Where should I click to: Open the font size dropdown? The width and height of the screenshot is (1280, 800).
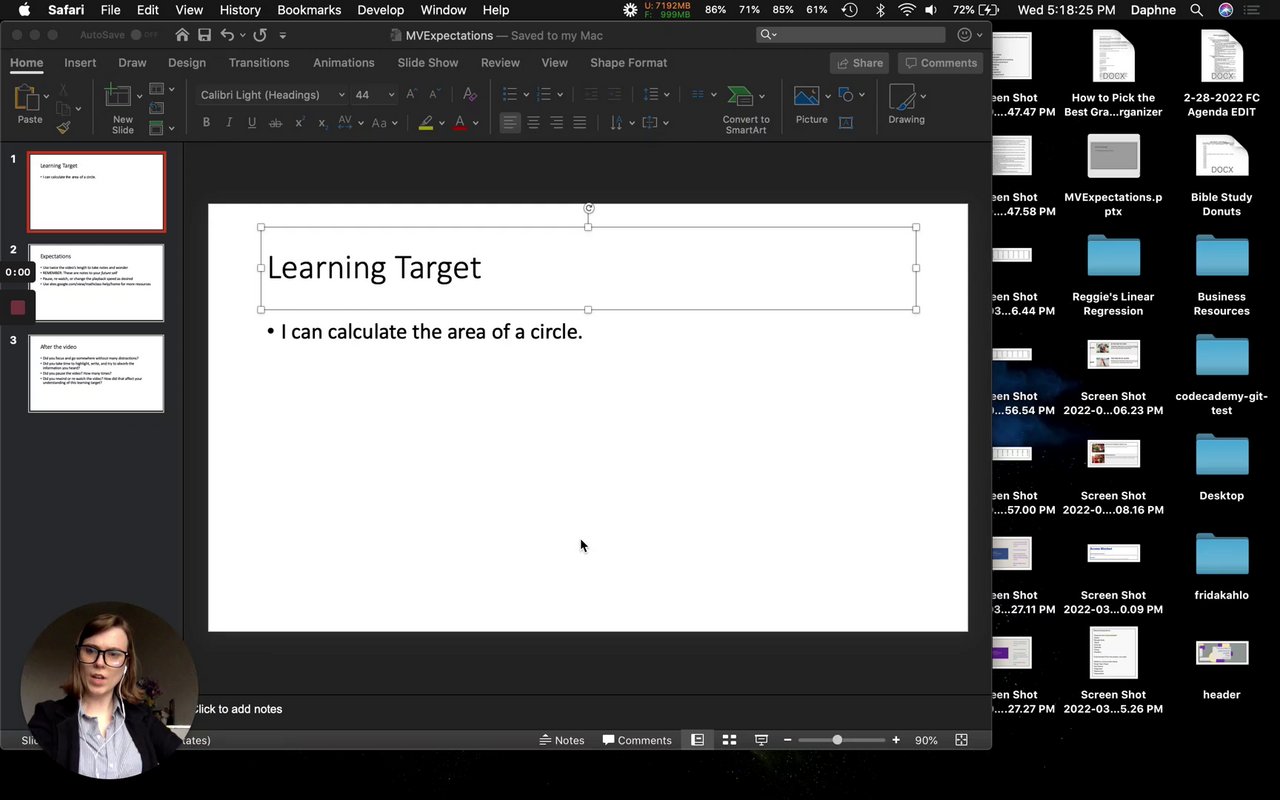tap(391, 95)
